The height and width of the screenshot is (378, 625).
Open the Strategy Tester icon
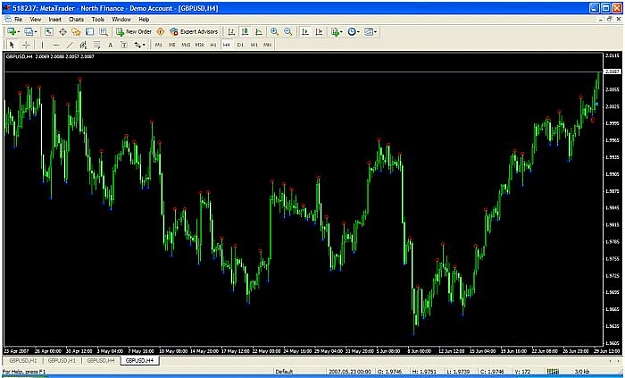[104, 32]
